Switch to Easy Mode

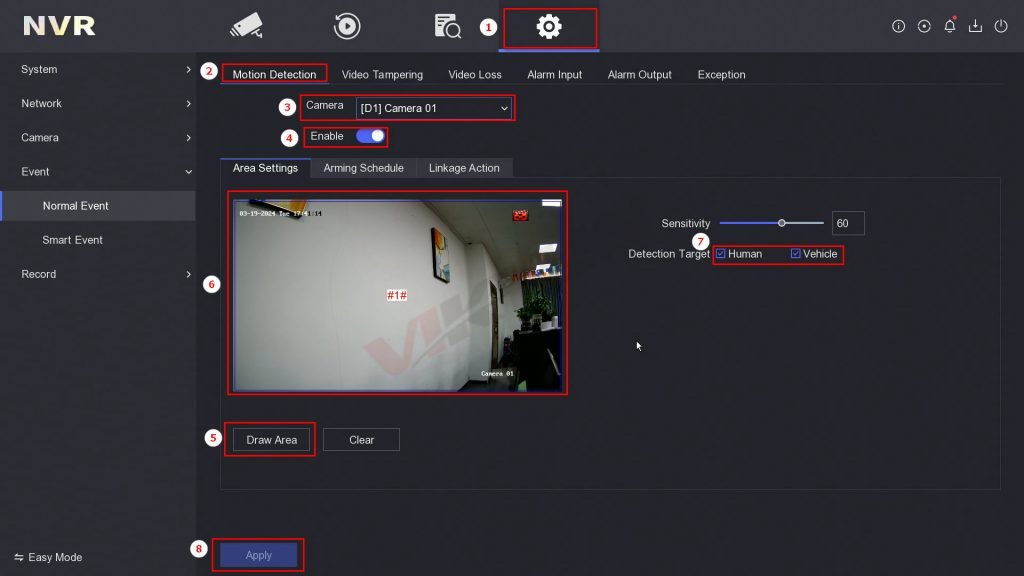[x=49, y=557]
